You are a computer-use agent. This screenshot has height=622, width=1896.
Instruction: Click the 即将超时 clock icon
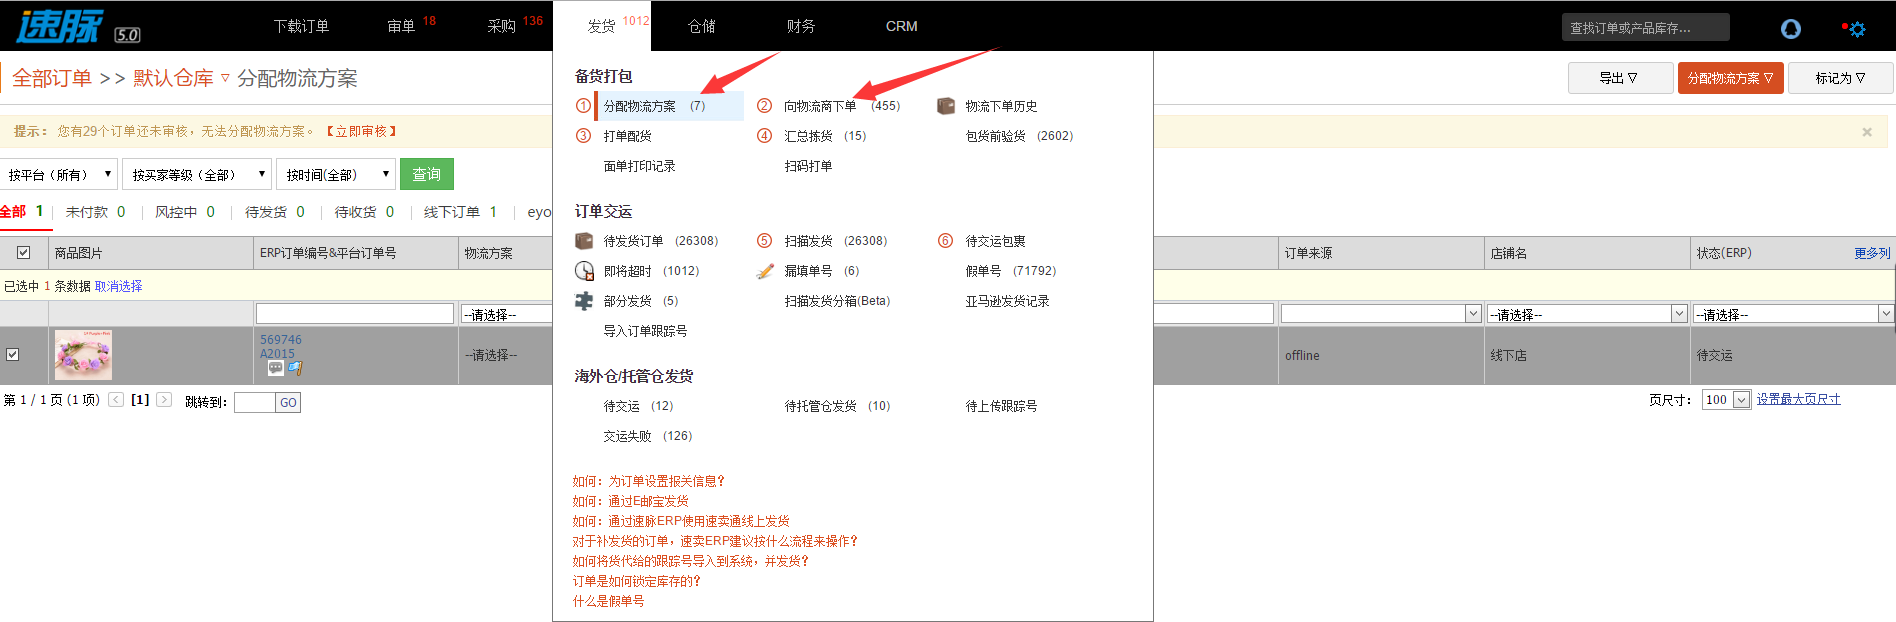click(584, 271)
